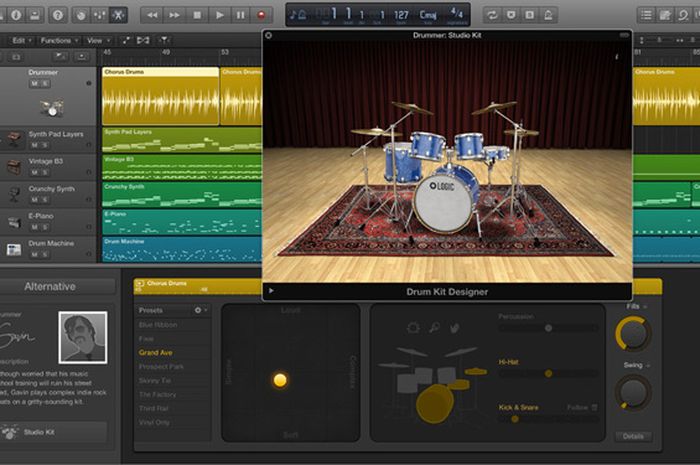Click the Pause transport button

[241, 15]
